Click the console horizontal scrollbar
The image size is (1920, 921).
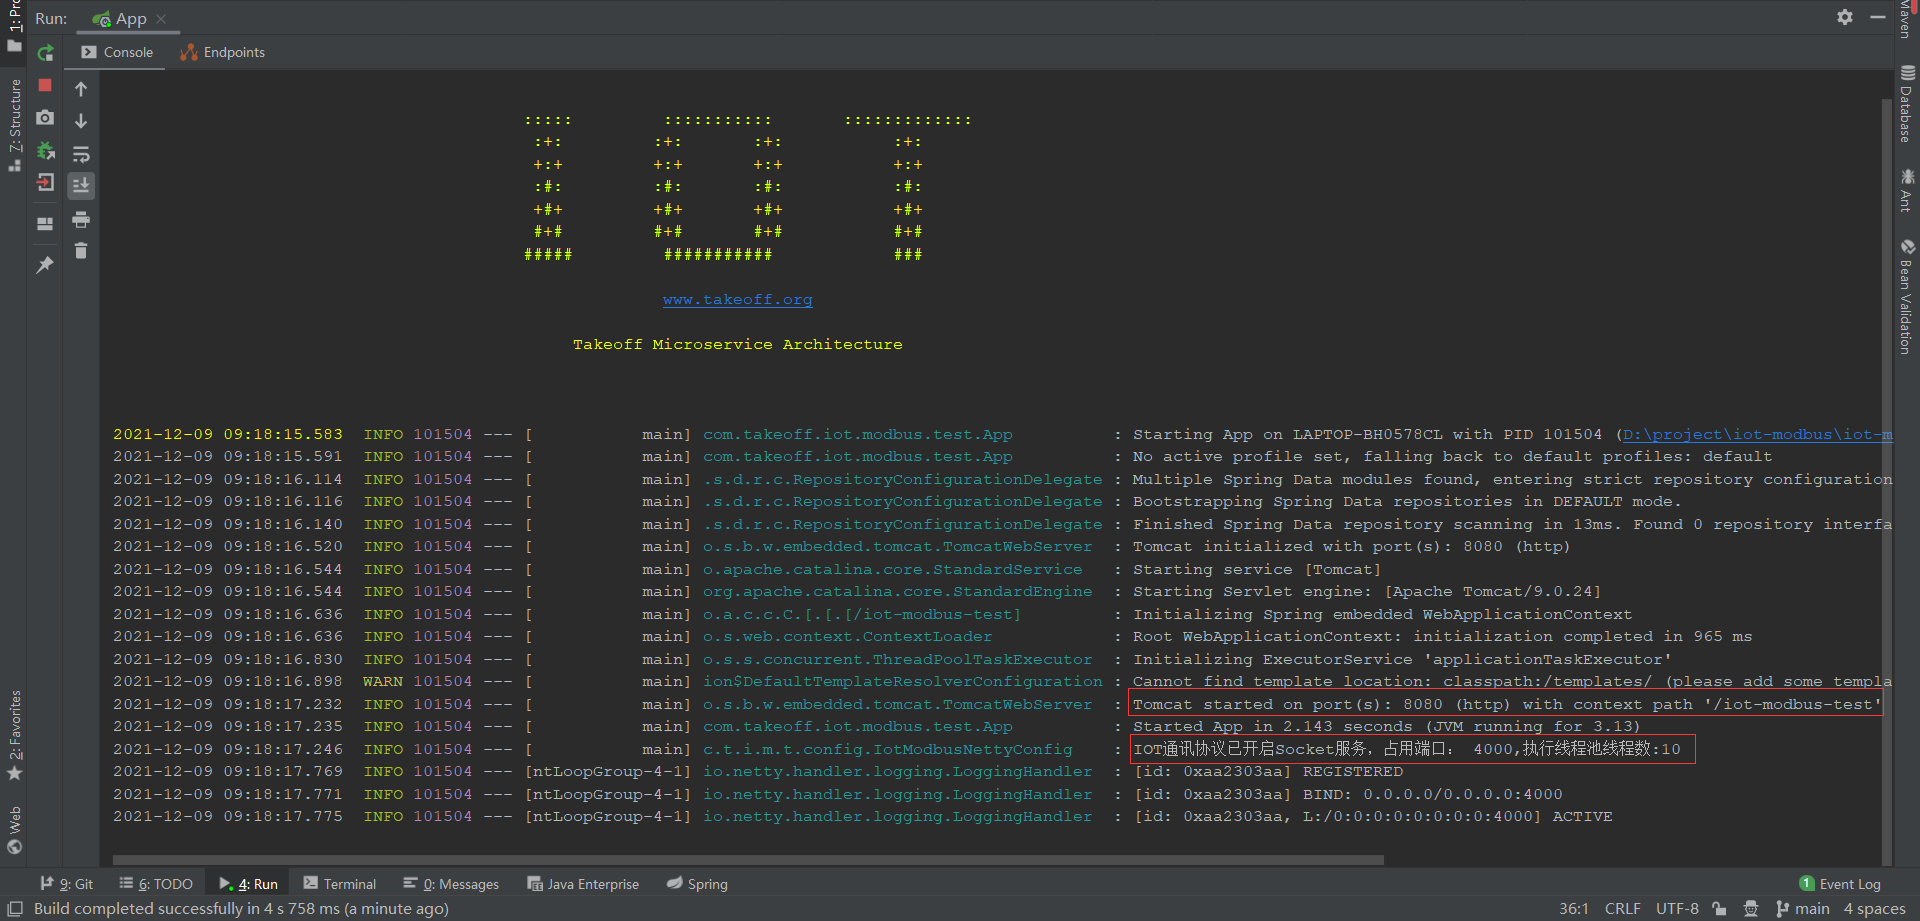[748, 860]
